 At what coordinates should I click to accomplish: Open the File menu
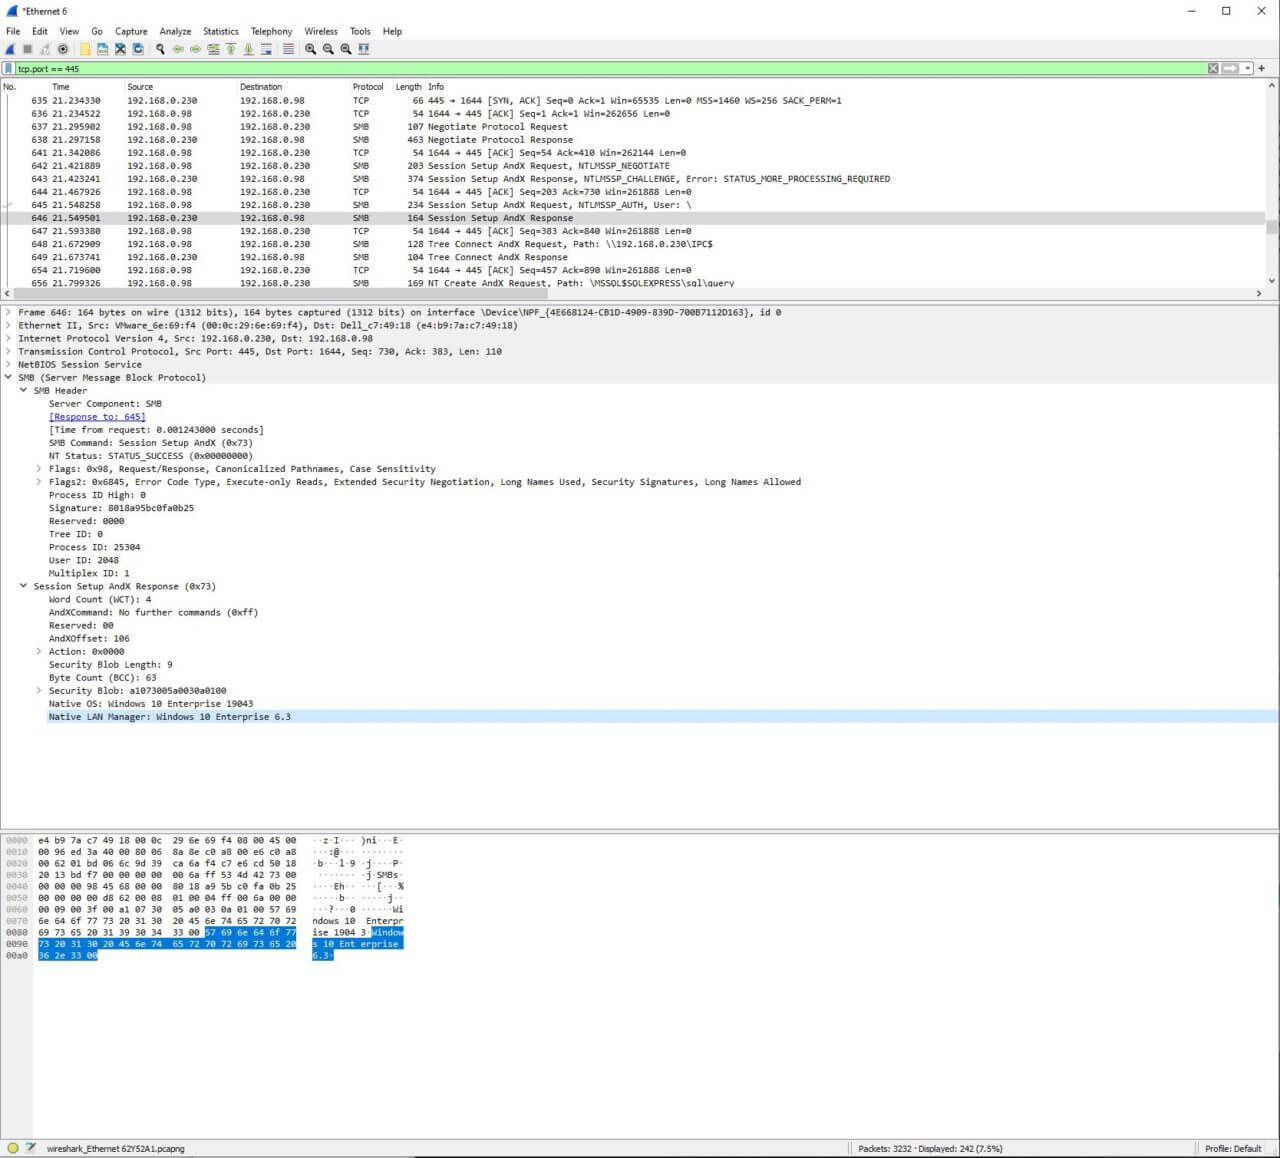click(13, 31)
